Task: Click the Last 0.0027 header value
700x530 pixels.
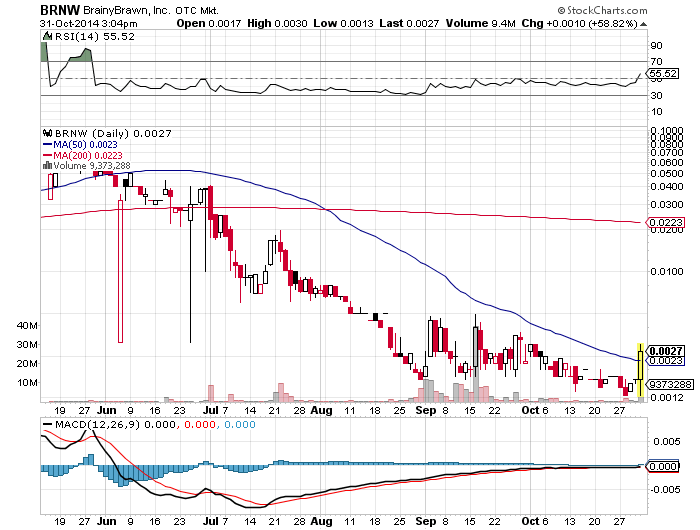Action: pos(409,23)
